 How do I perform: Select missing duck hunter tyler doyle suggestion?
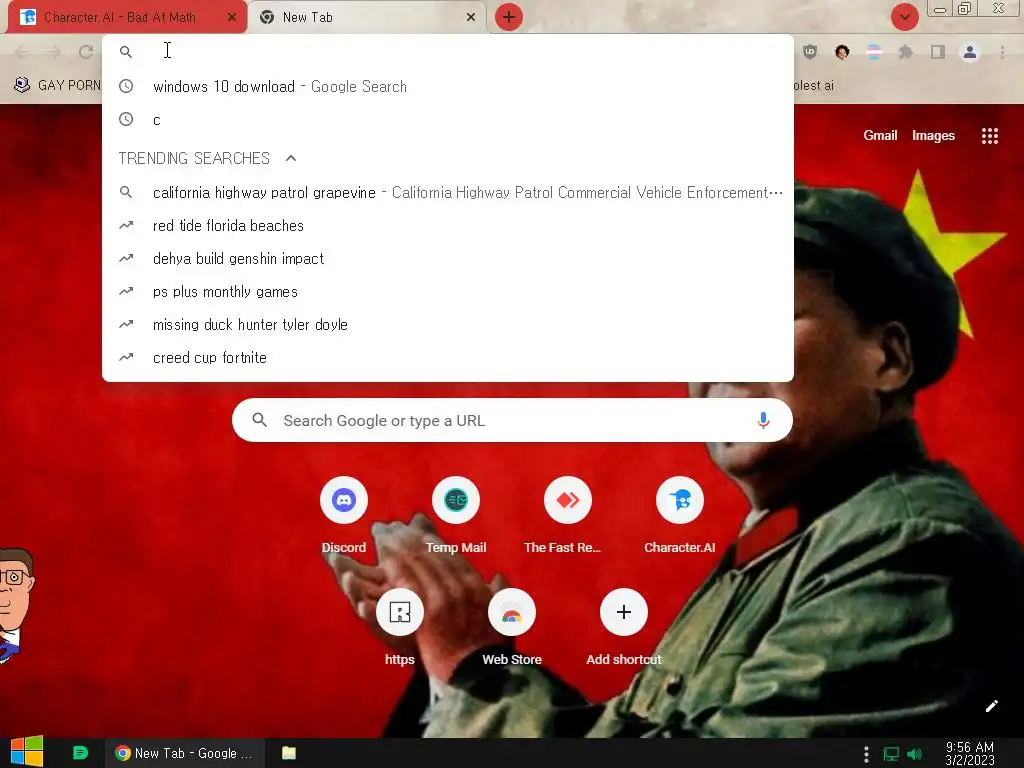(x=448, y=325)
